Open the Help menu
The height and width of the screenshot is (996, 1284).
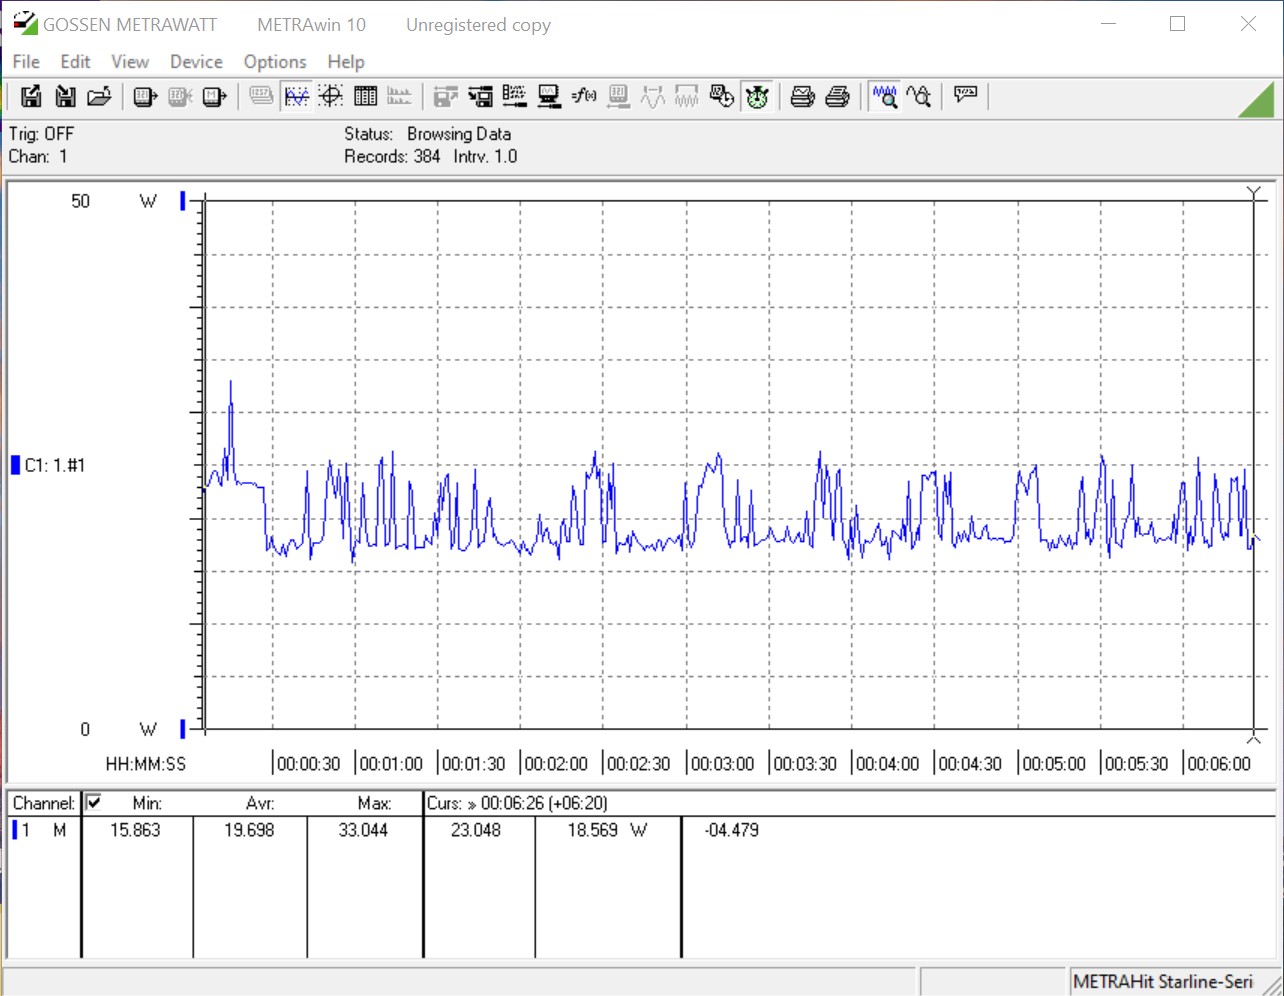pos(346,62)
